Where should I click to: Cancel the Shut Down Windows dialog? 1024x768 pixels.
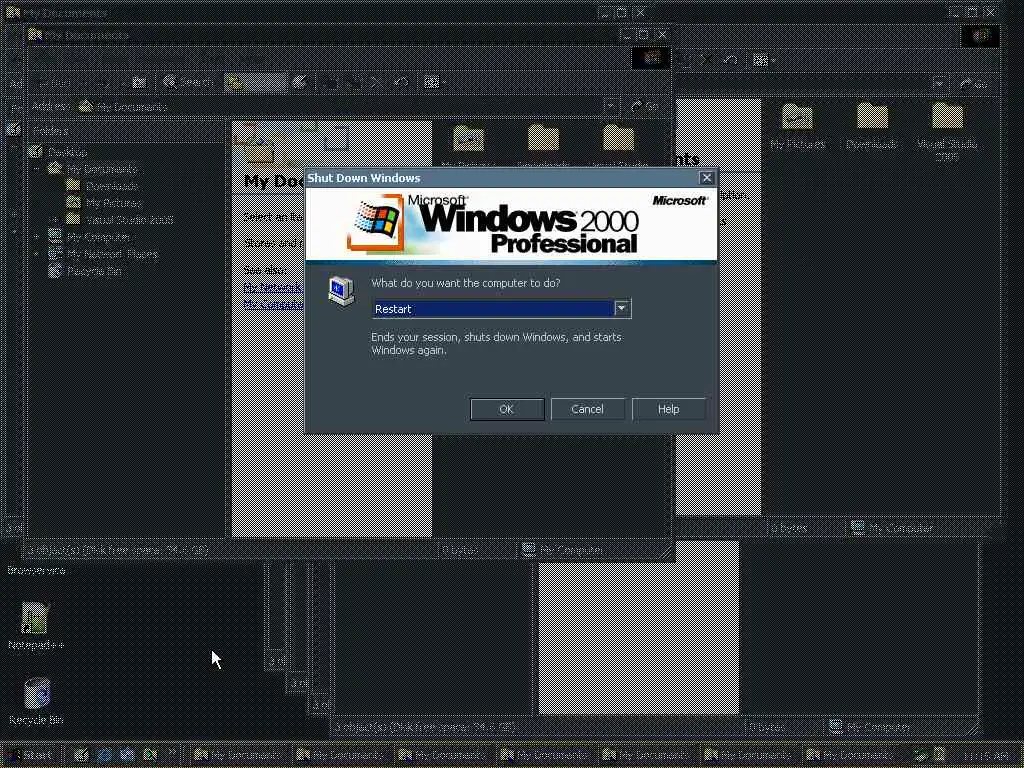coord(587,409)
